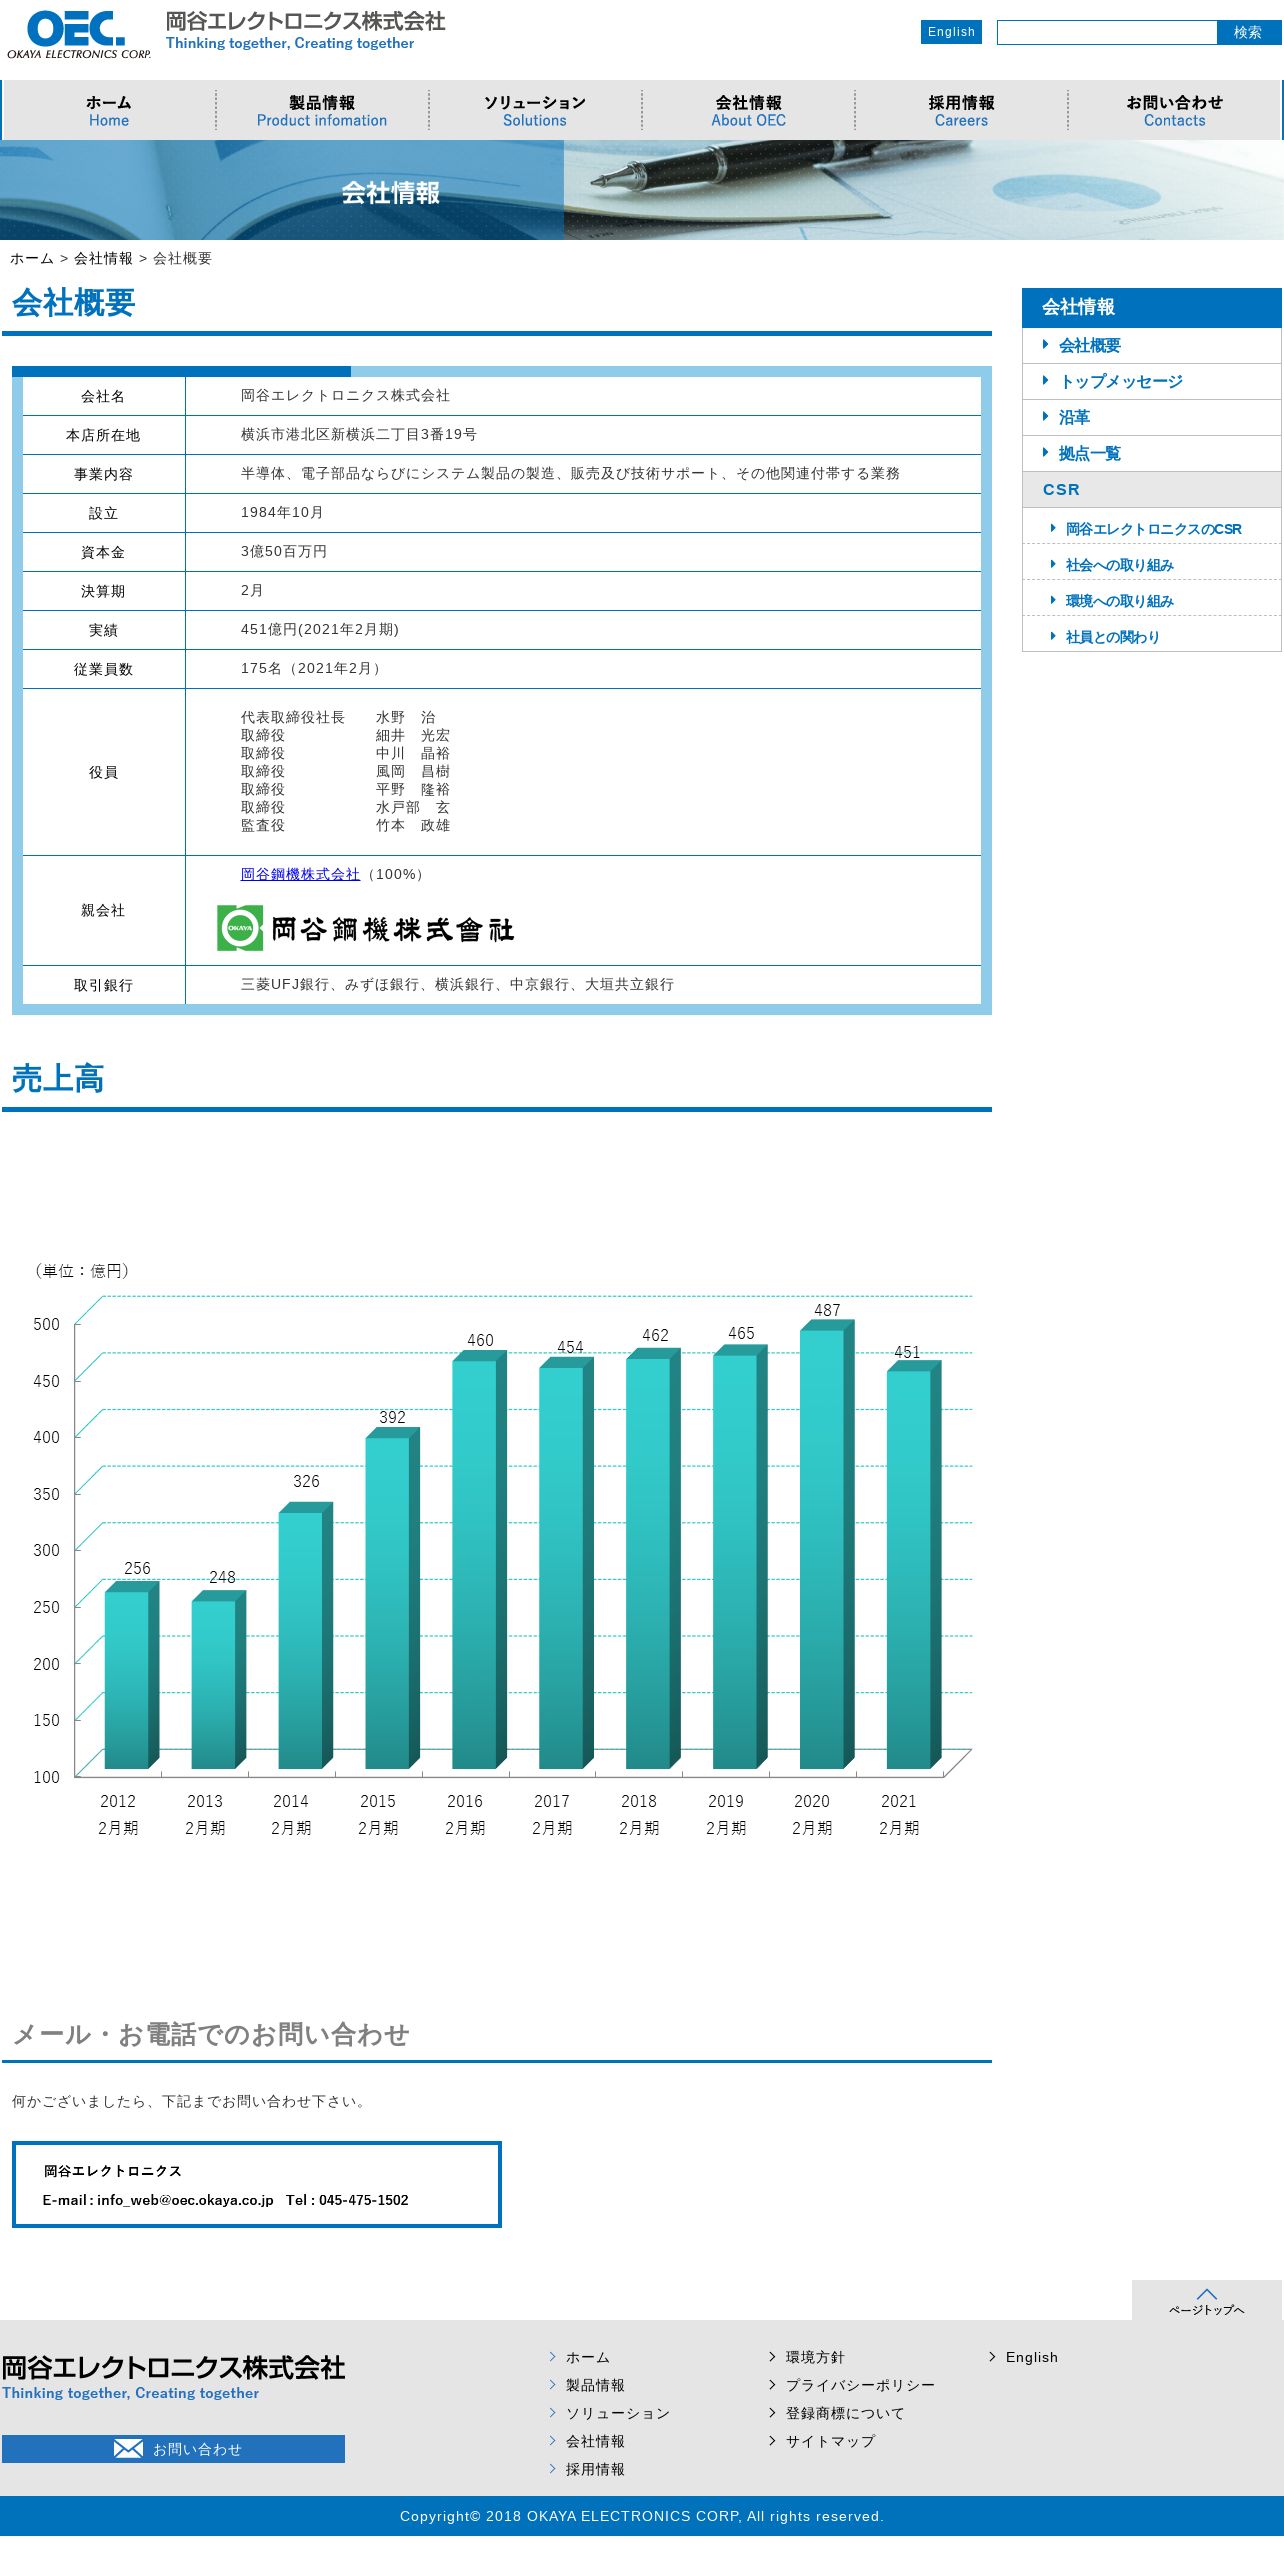Open footer サイトマップ link
Image resolution: width=1284 pixels, height=2568 pixels.
(x=830, y=2441)
